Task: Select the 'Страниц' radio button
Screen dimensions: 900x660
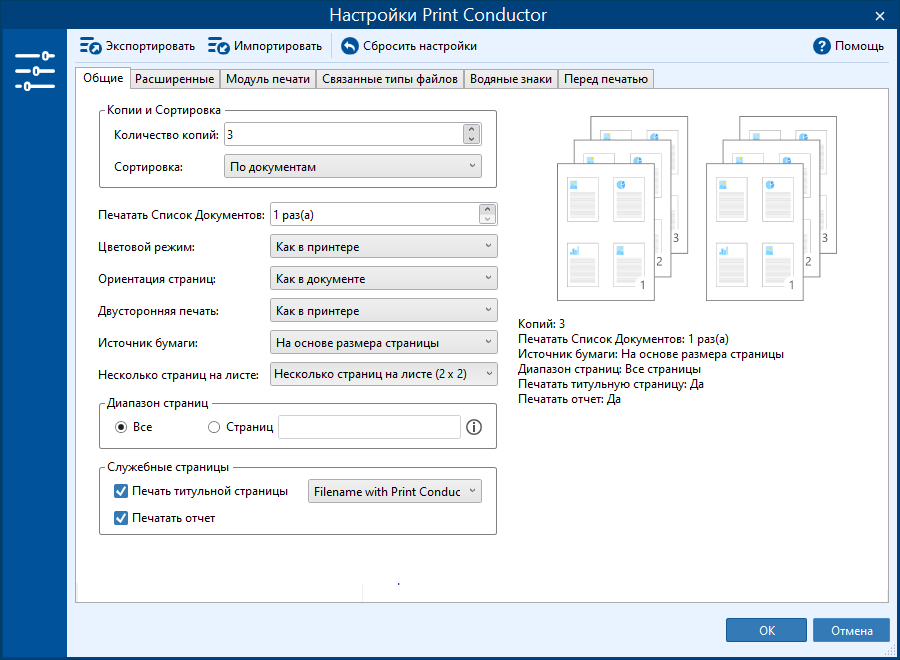Action: pyautogui.click(x=214, y=427)
